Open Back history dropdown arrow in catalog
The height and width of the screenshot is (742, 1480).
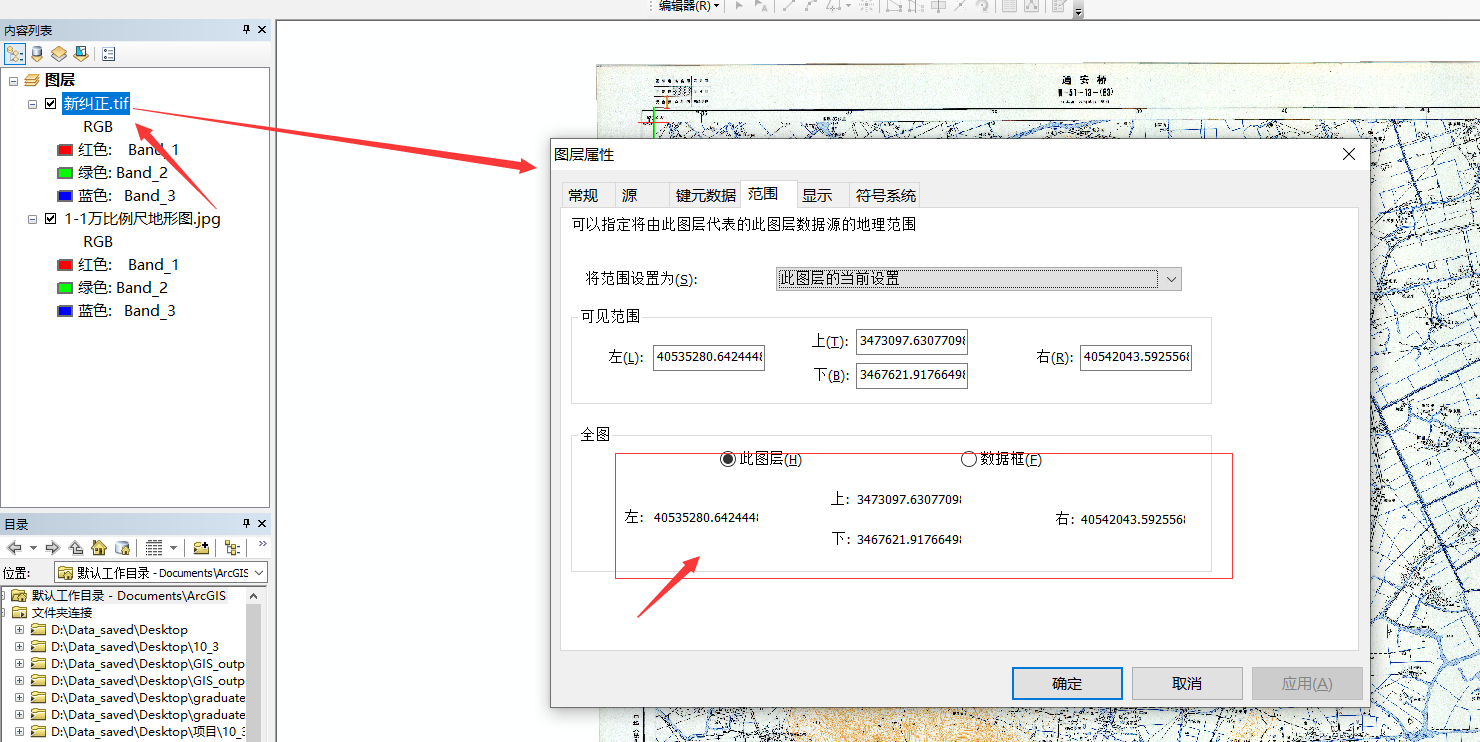[33, 548]
